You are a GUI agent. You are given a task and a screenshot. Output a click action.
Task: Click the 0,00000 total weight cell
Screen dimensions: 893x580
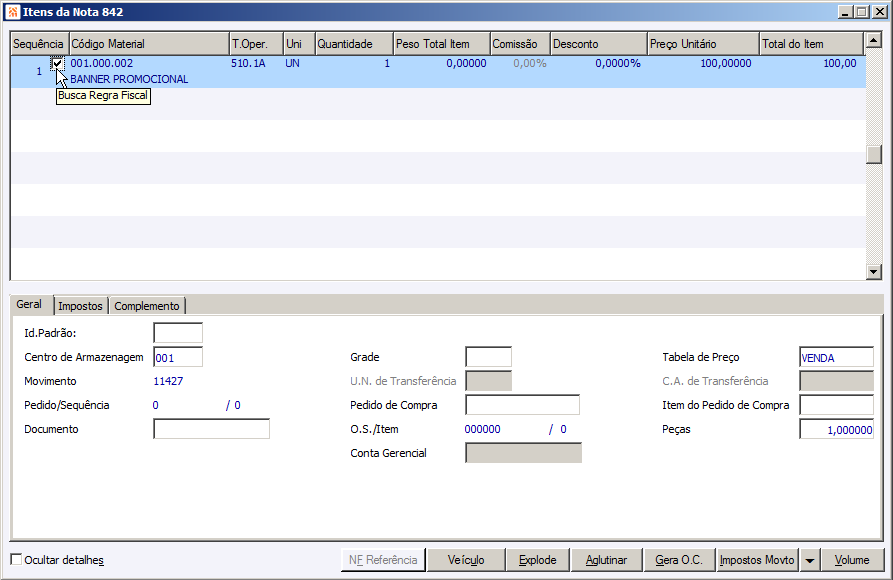(x=466, y=63)
